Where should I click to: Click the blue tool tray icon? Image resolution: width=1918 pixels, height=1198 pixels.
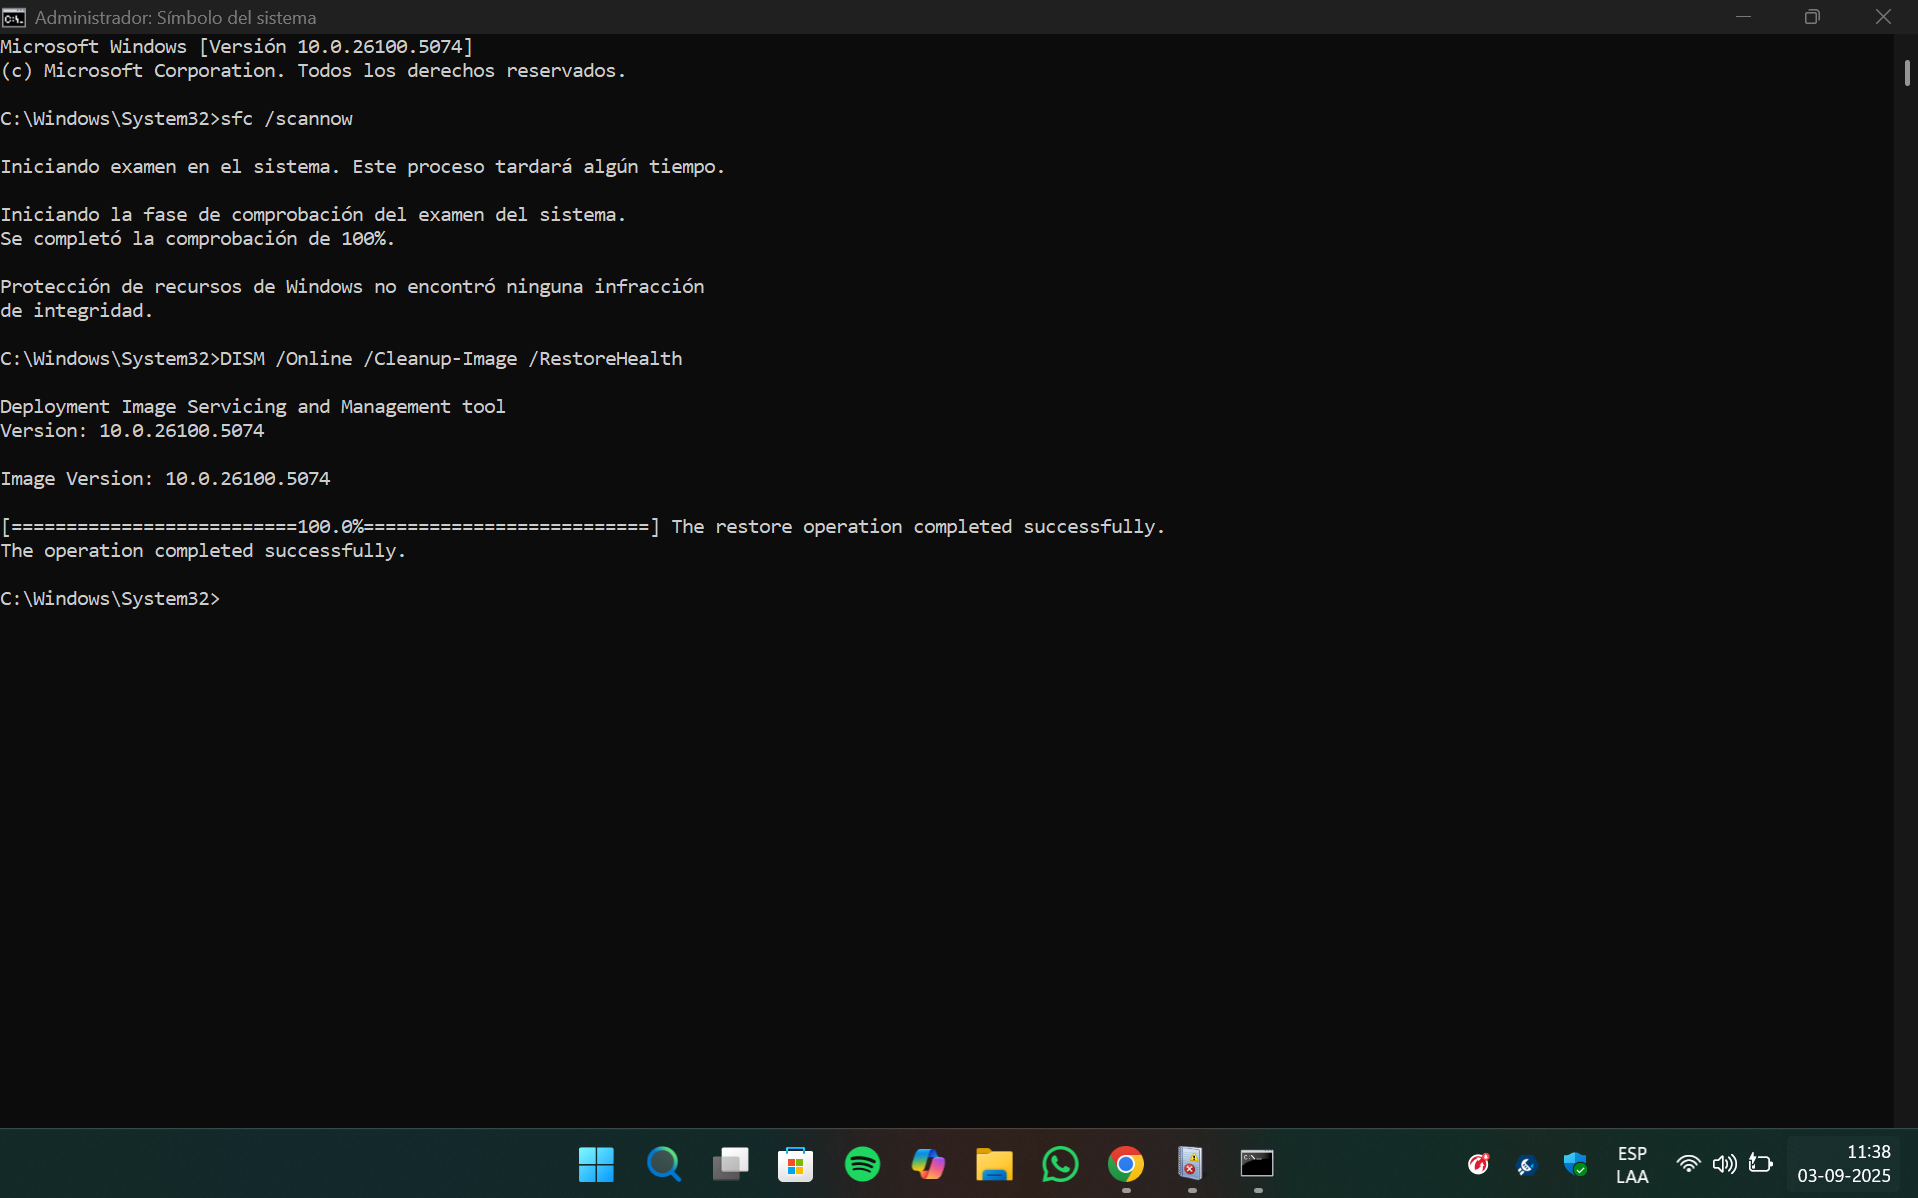tap(1526, 1165)
